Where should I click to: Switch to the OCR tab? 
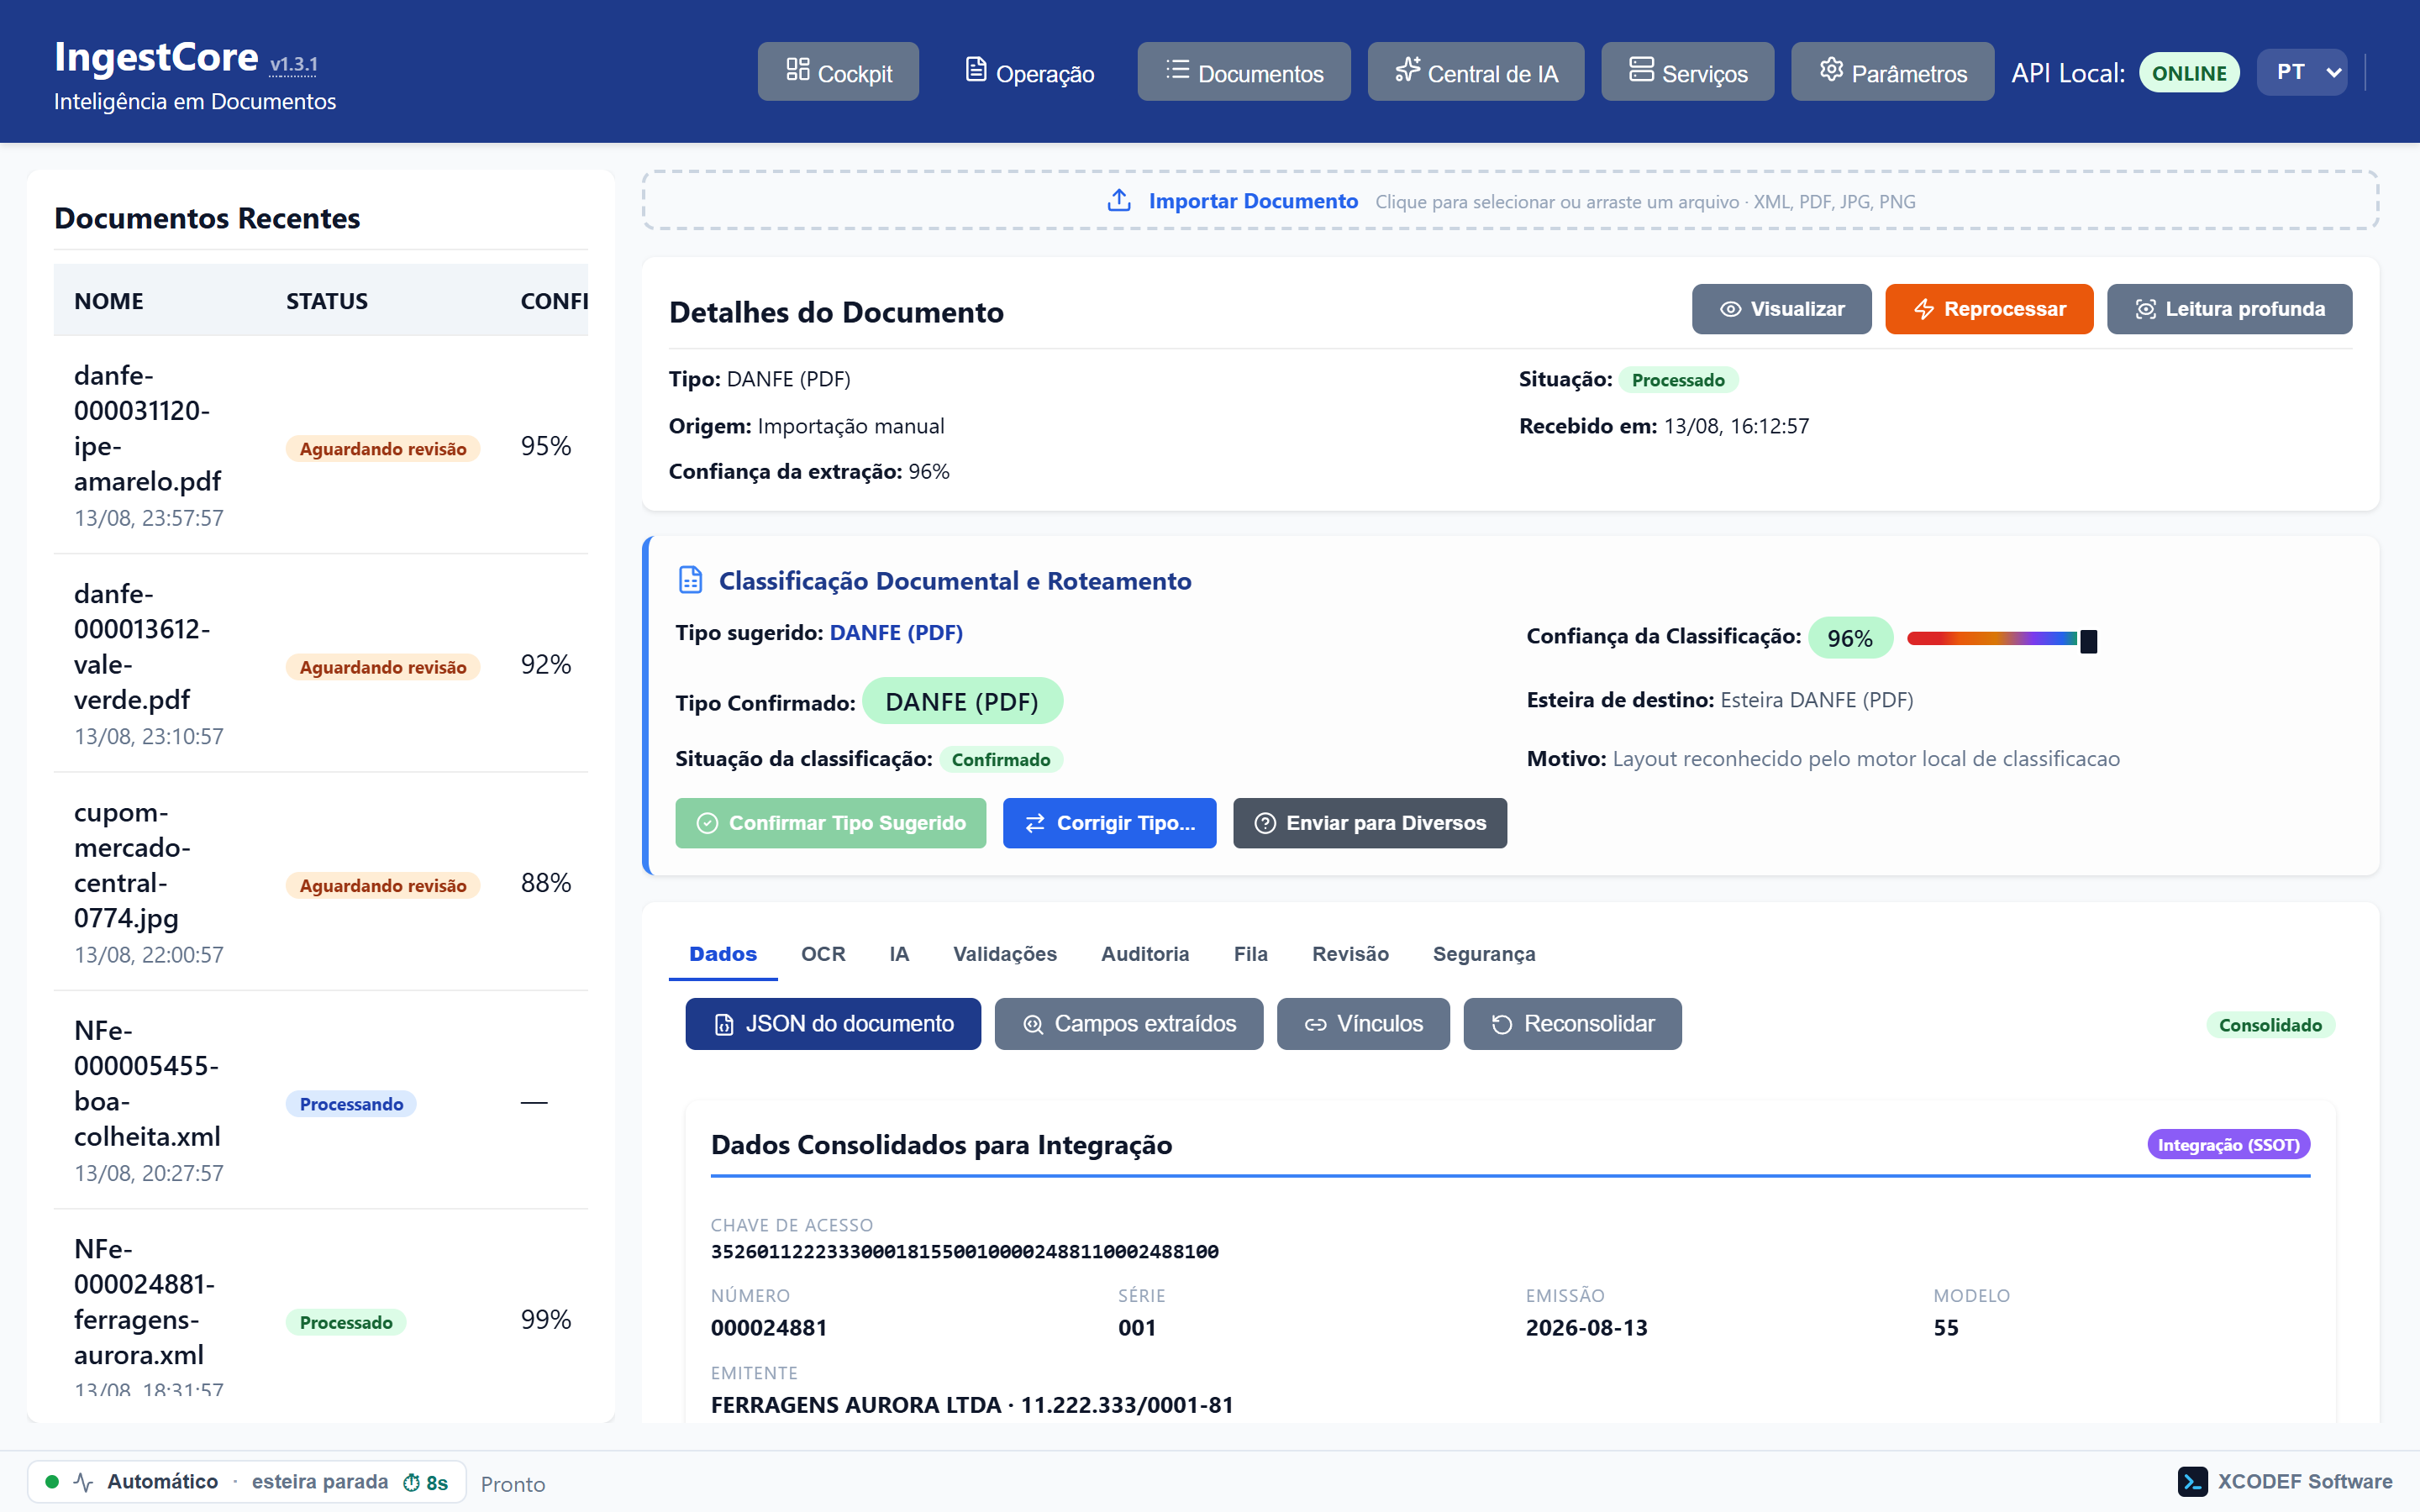[823, 954]
